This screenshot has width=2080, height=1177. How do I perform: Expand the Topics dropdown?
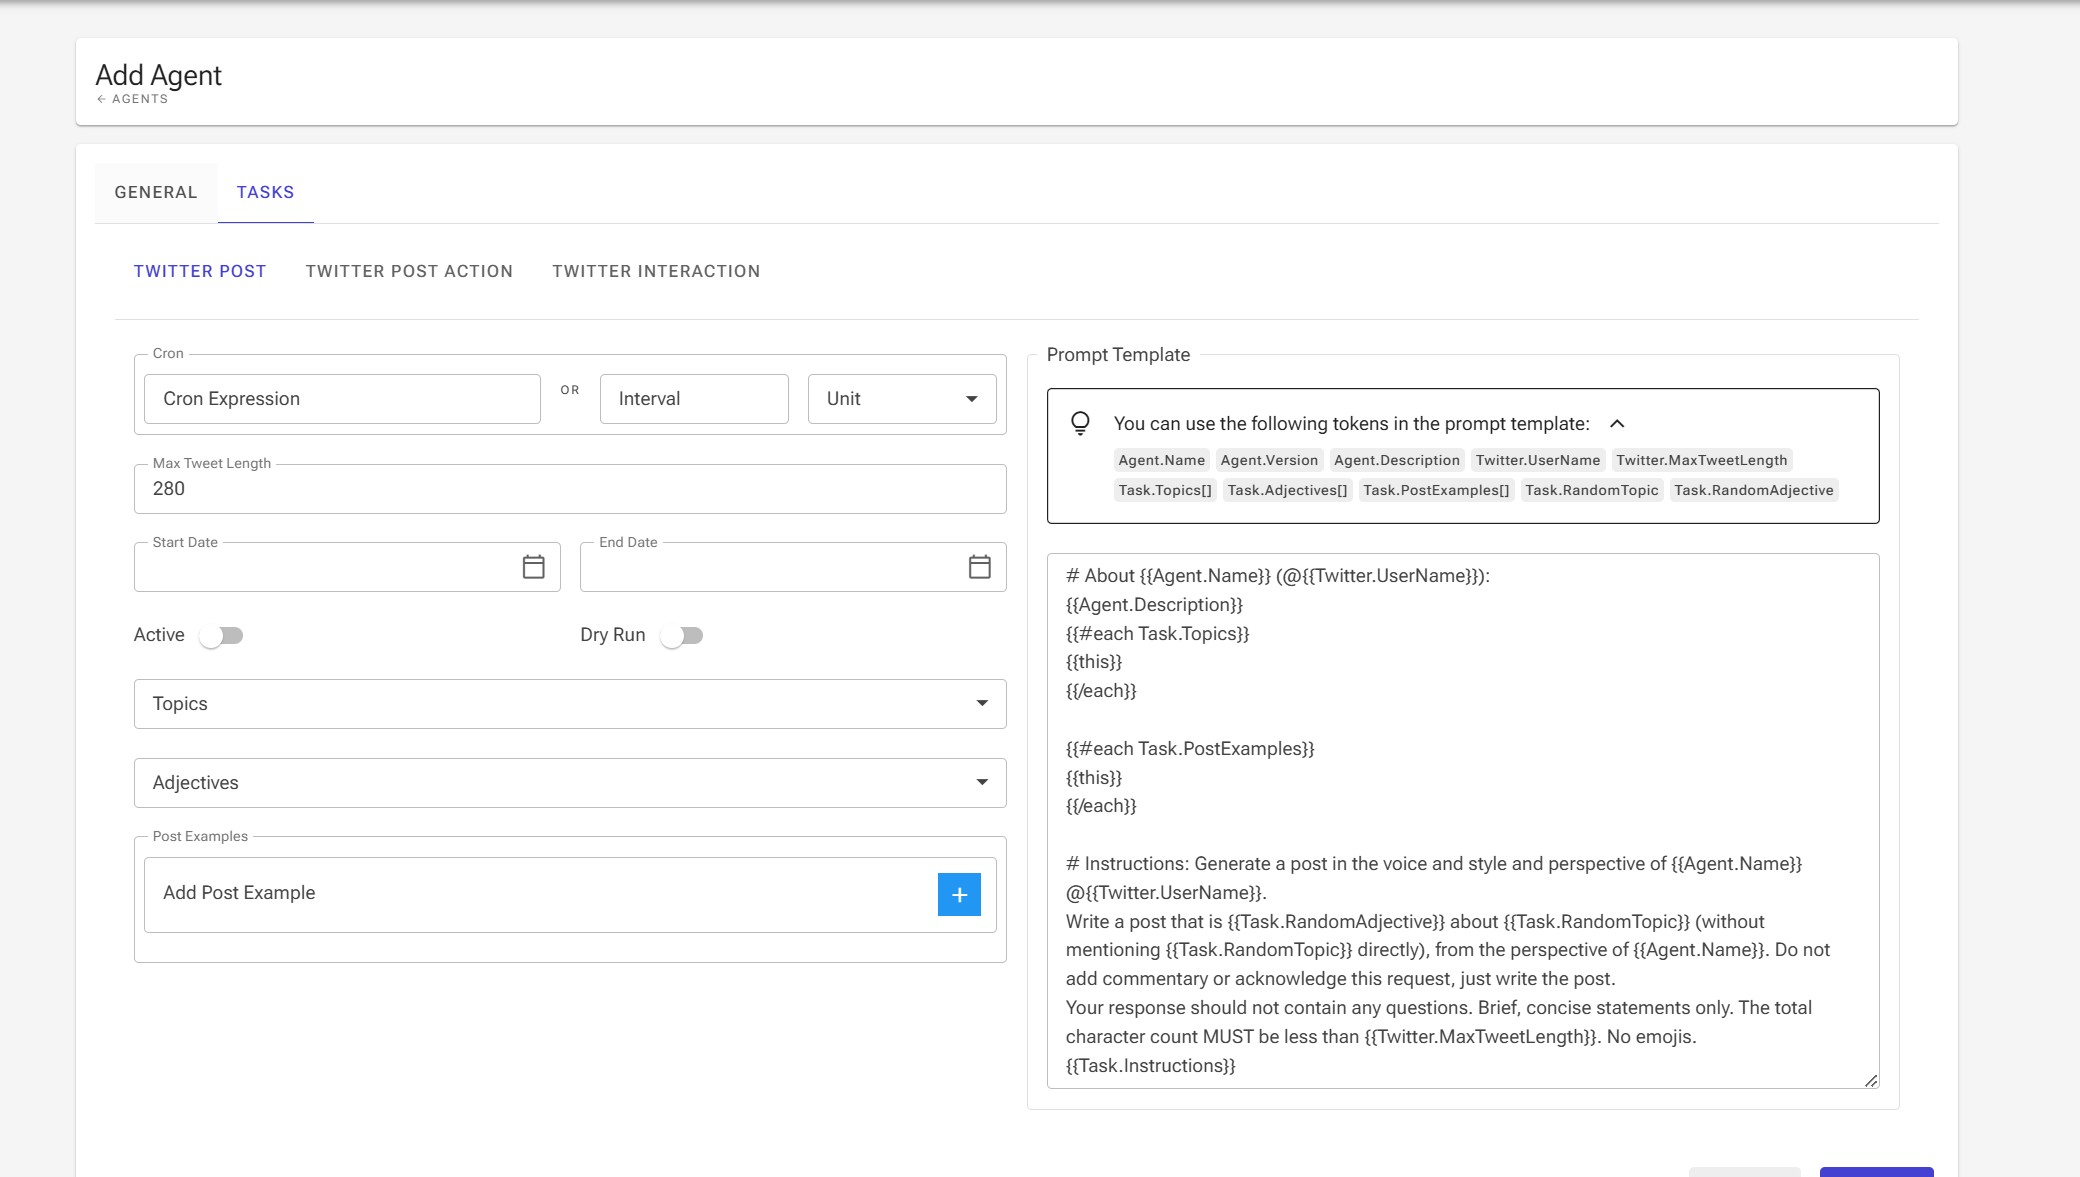[982, 703]
